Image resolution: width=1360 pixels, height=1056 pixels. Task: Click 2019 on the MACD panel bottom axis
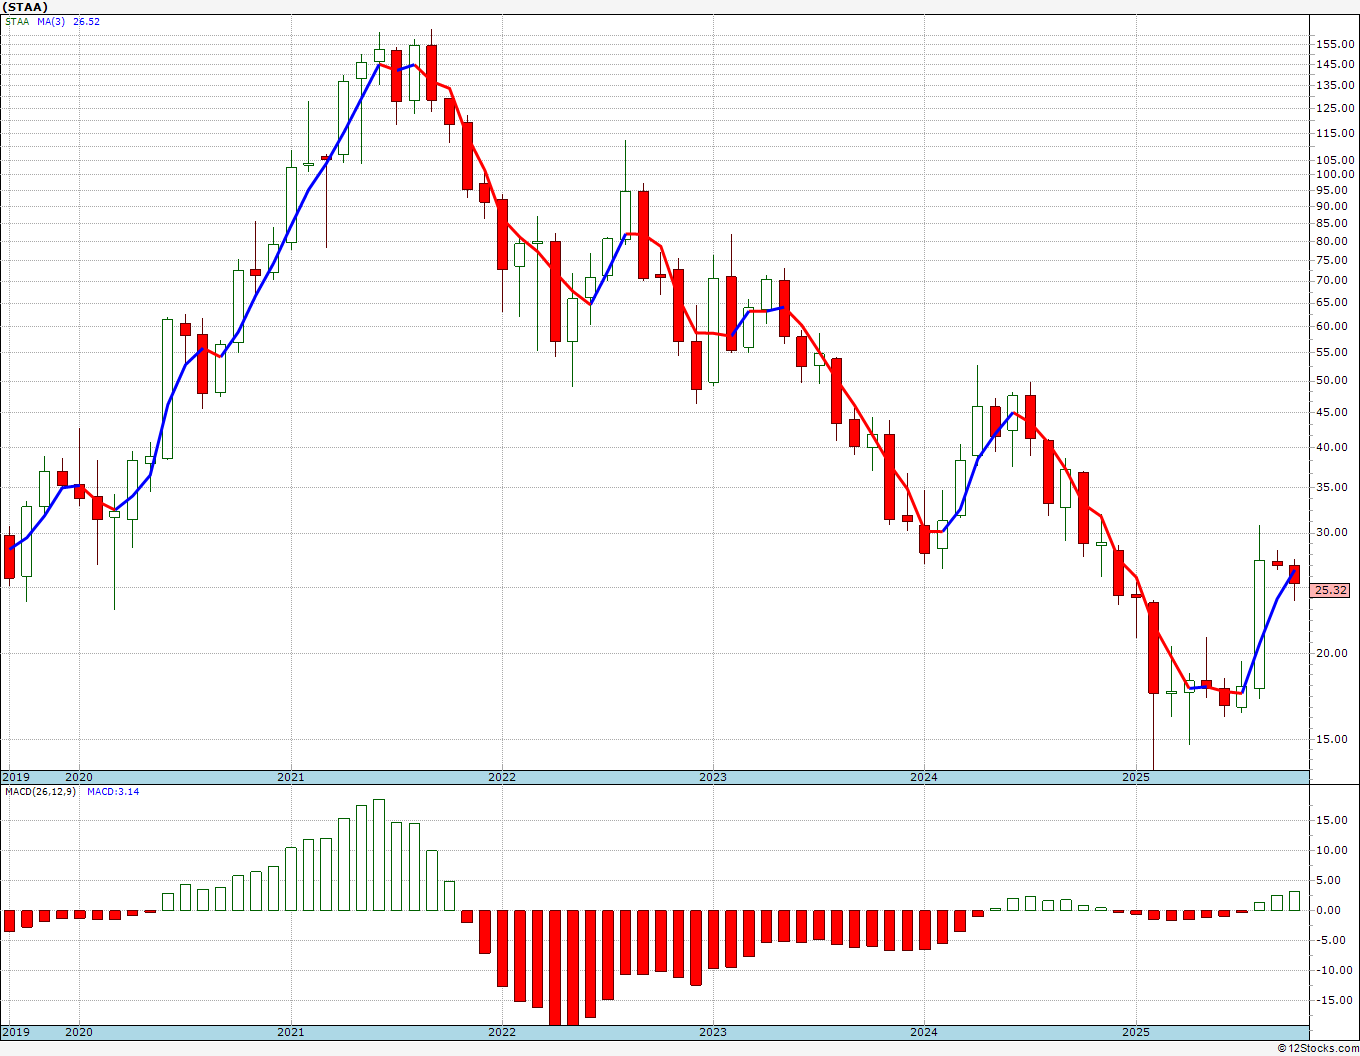[15, 1032]
